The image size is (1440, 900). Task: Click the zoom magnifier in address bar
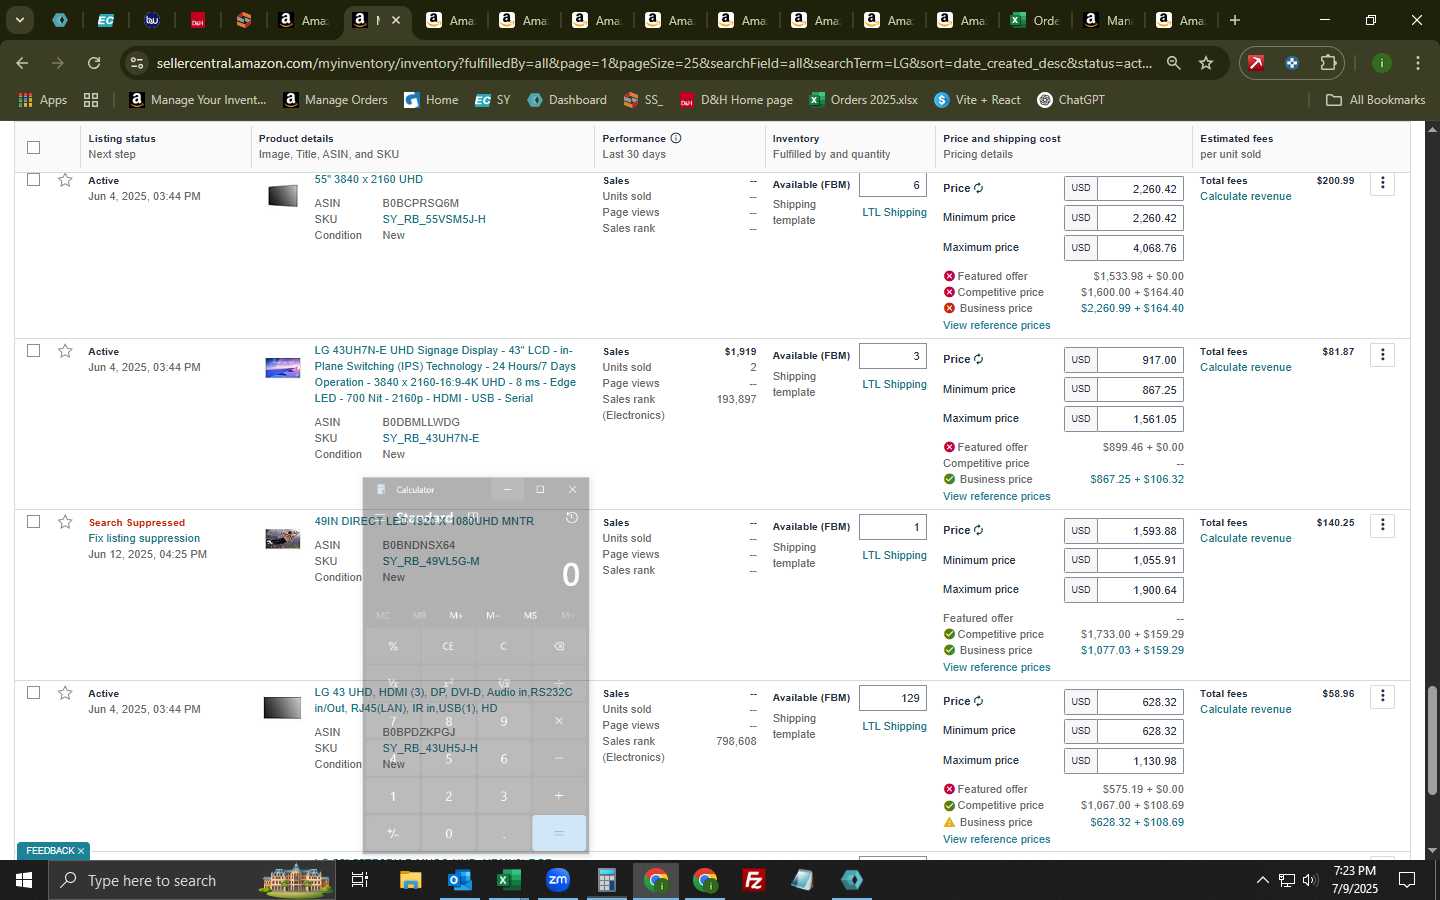1173,63
